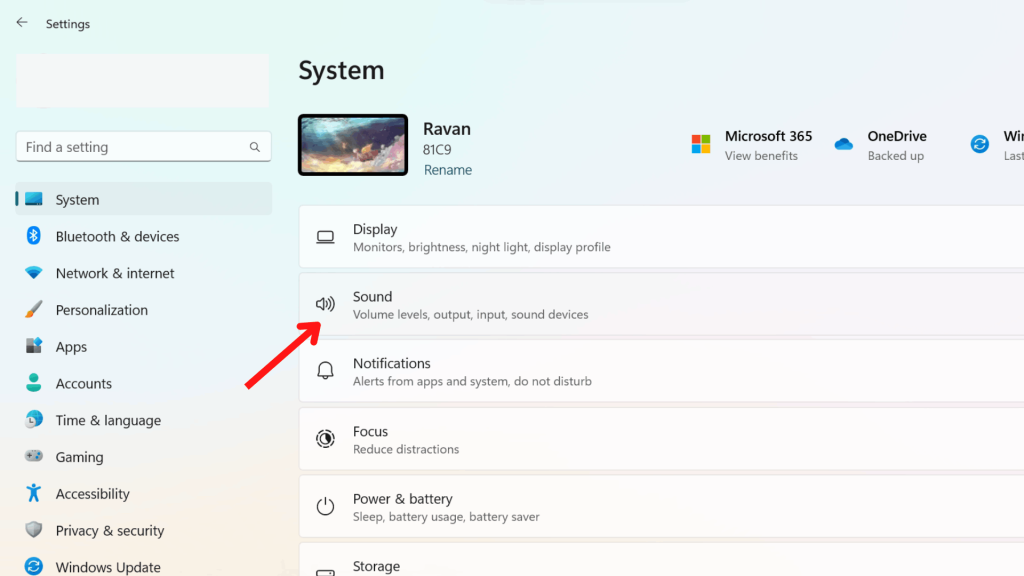Click the Settings window title
The height and width of the screenshot is (576, 1024).
tap(68, 24)
